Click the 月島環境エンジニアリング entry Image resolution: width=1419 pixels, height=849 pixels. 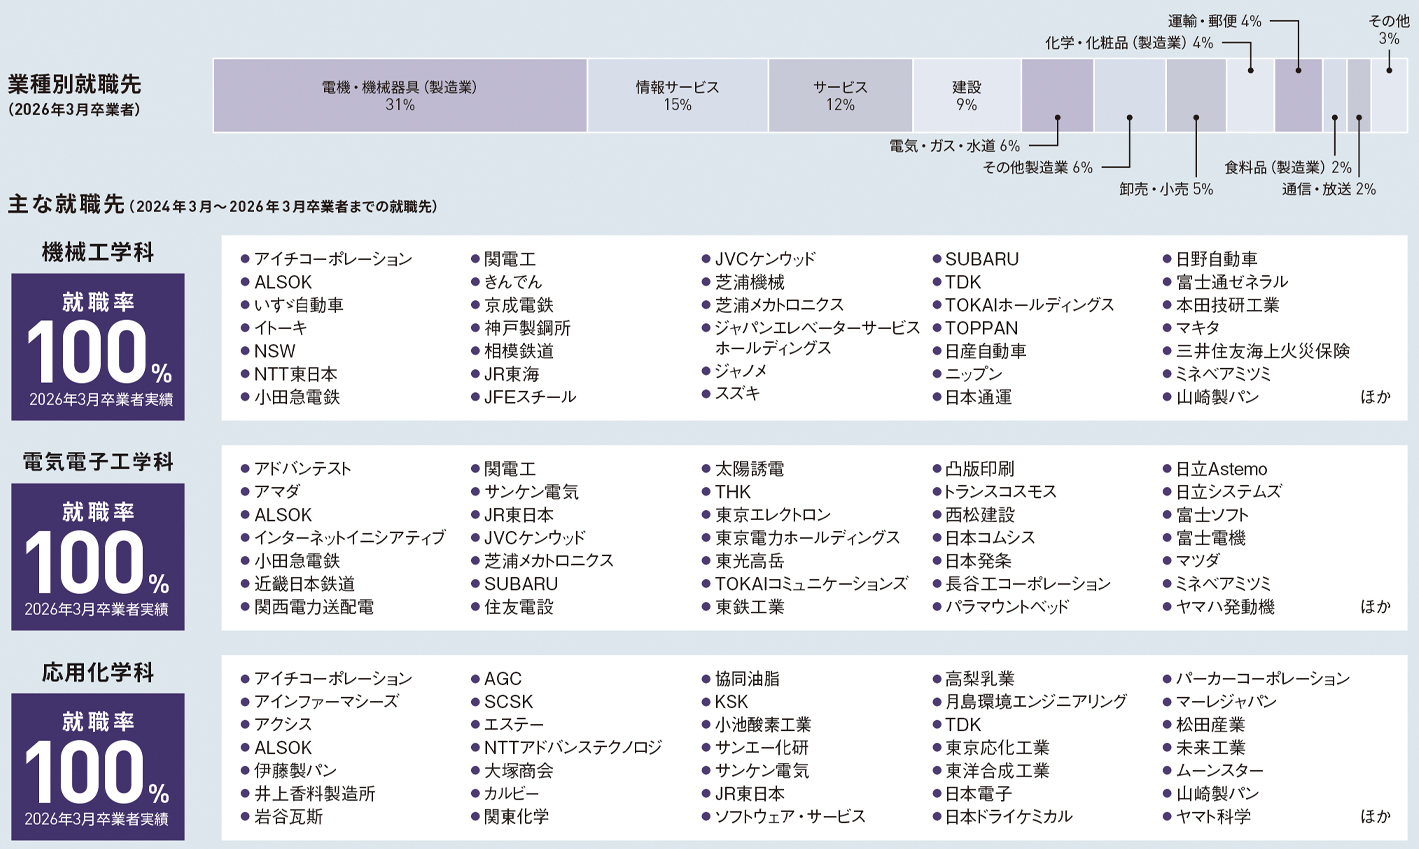(1037, 702)
